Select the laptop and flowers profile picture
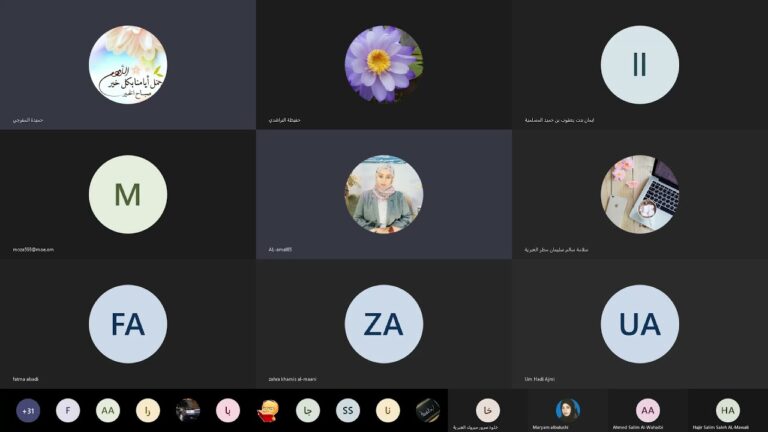The height and width of the screenshot is (432, 768). [640, 194]
